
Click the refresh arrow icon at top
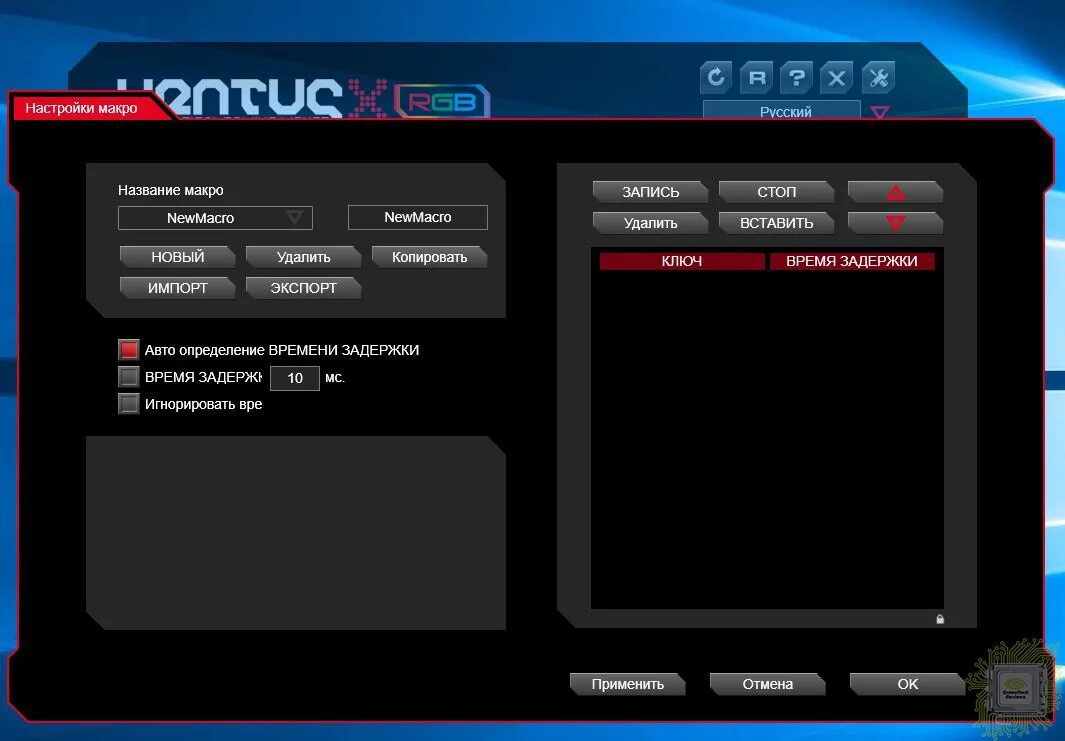716,77
